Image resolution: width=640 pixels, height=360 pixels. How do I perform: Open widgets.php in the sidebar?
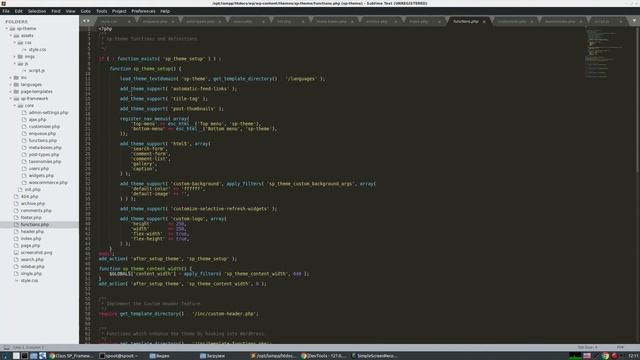(x=41, y=175)
